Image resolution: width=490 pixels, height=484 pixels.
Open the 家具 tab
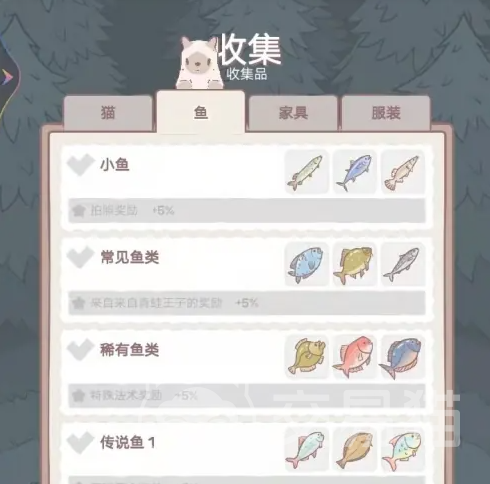click(x=293, y=113)
